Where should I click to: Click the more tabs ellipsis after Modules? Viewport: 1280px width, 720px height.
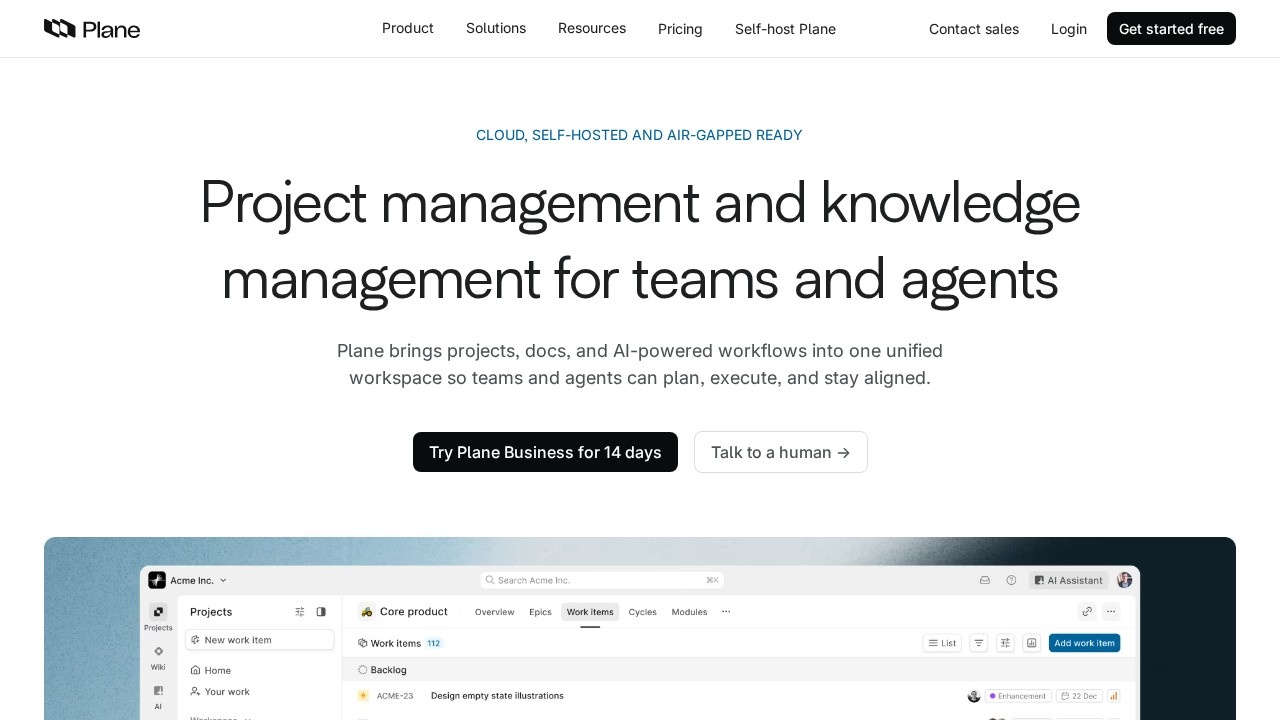tap(726, 612)
